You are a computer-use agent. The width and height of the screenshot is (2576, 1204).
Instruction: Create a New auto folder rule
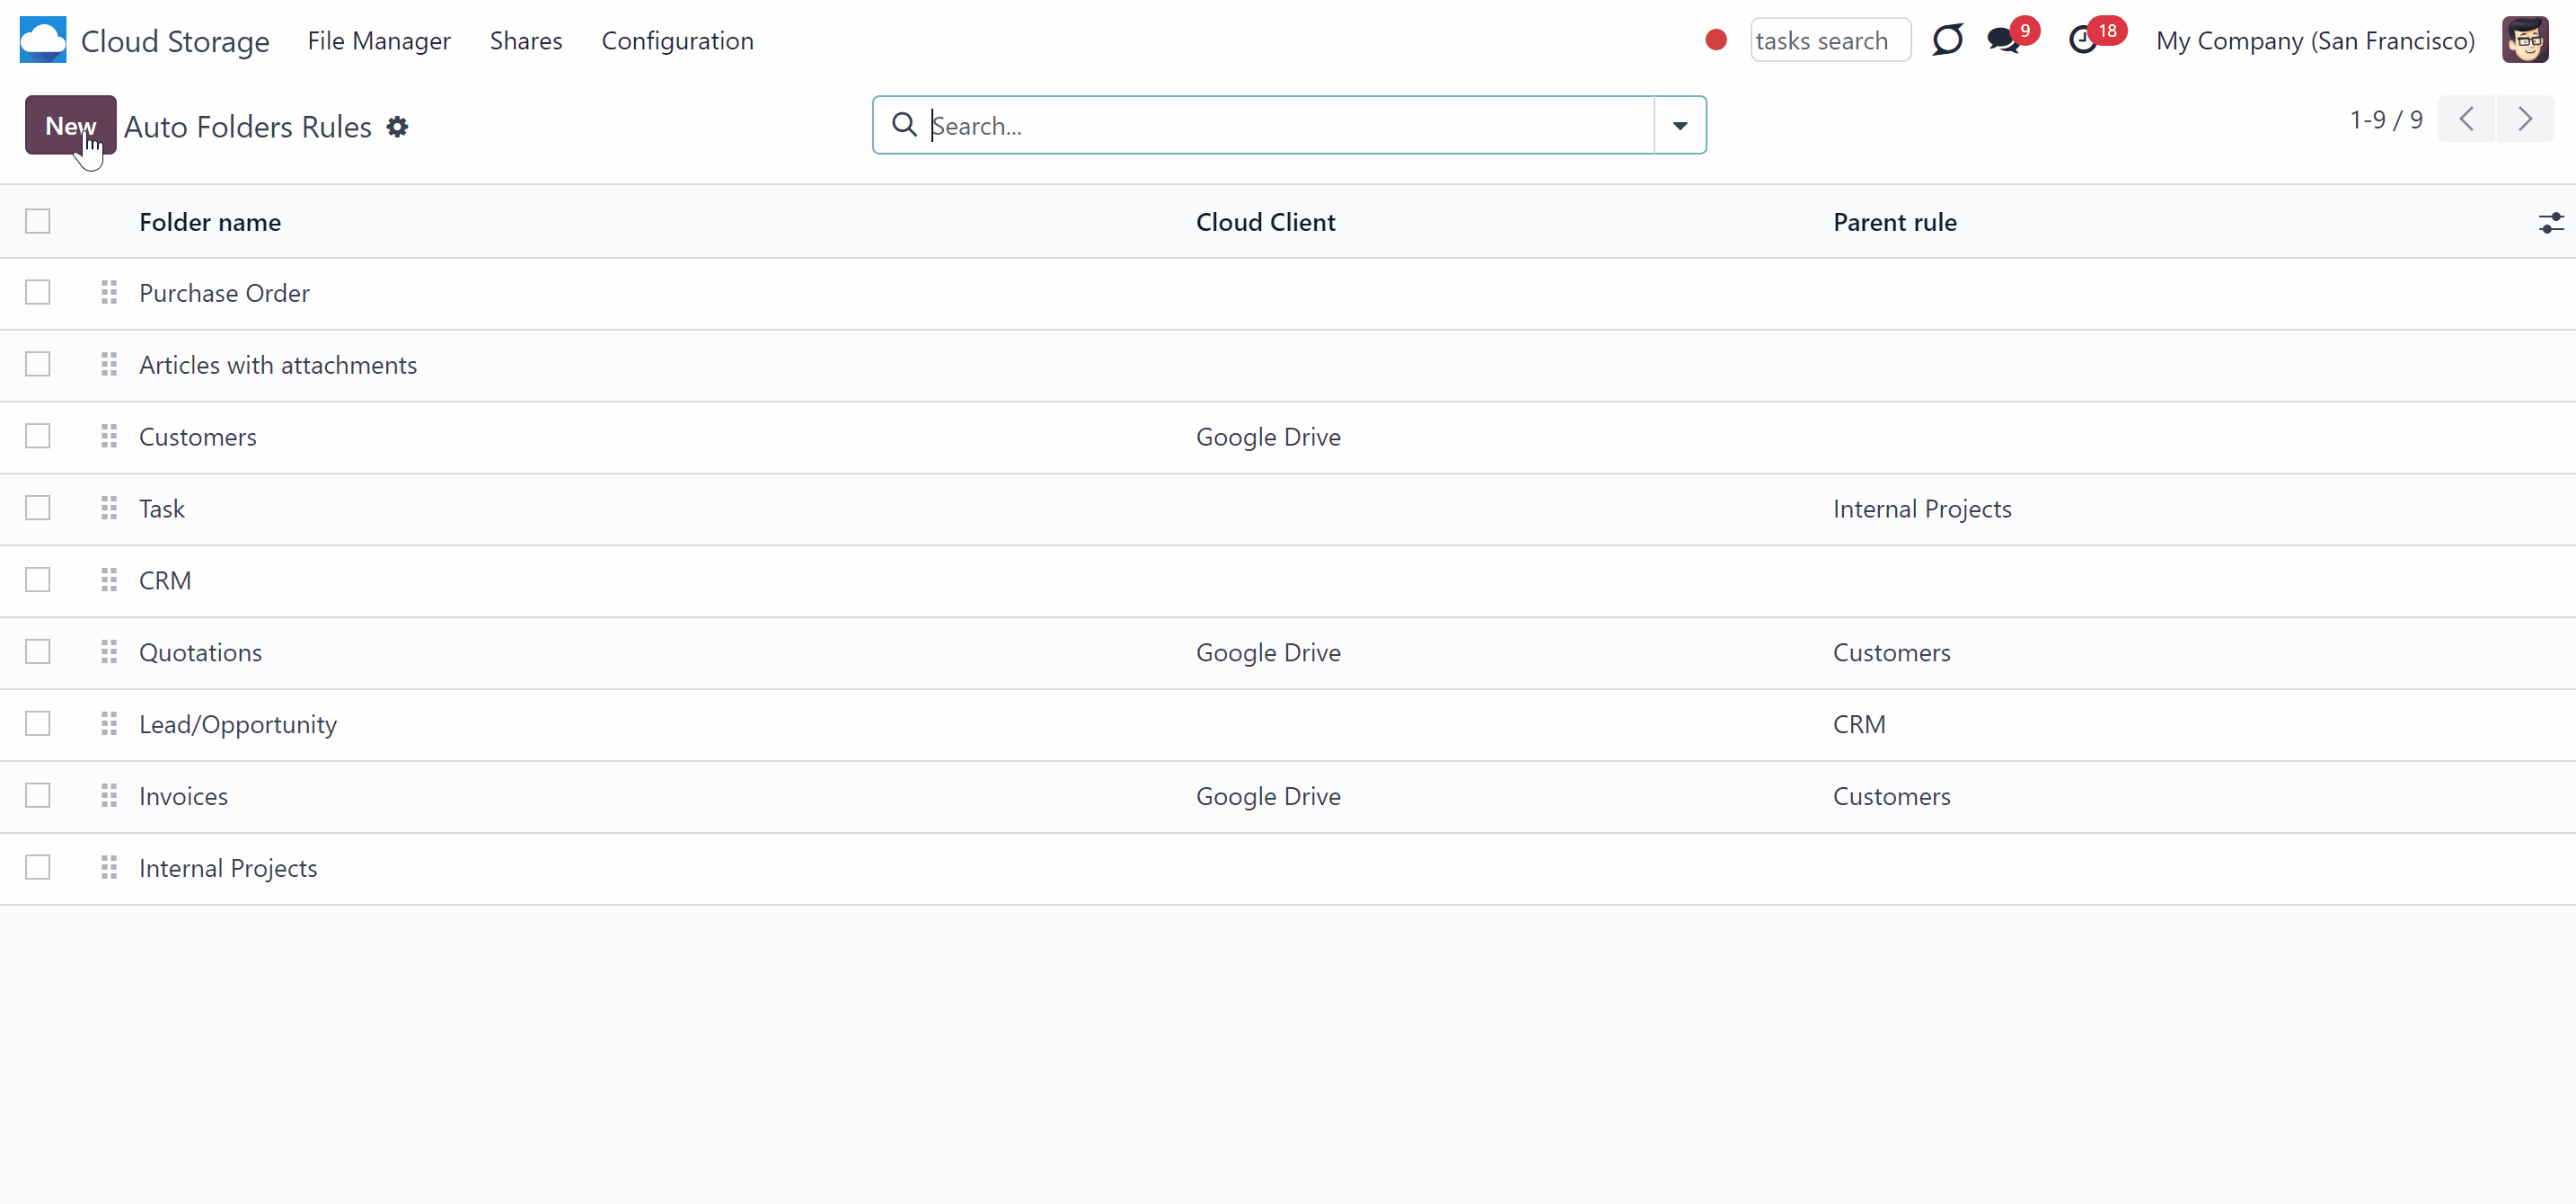click(x=70, y=125)
